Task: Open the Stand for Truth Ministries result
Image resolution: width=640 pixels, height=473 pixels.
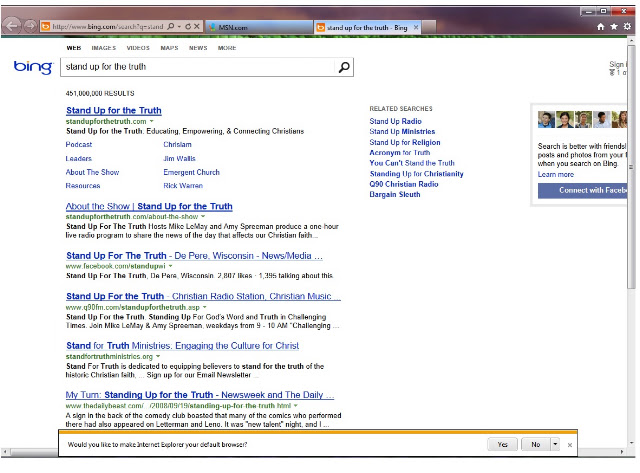Action: [182, 346]
